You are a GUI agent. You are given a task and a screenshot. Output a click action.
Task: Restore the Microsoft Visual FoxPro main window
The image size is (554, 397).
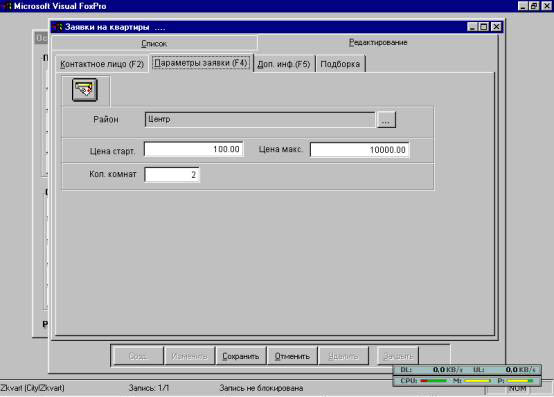[x=534, y=6]
